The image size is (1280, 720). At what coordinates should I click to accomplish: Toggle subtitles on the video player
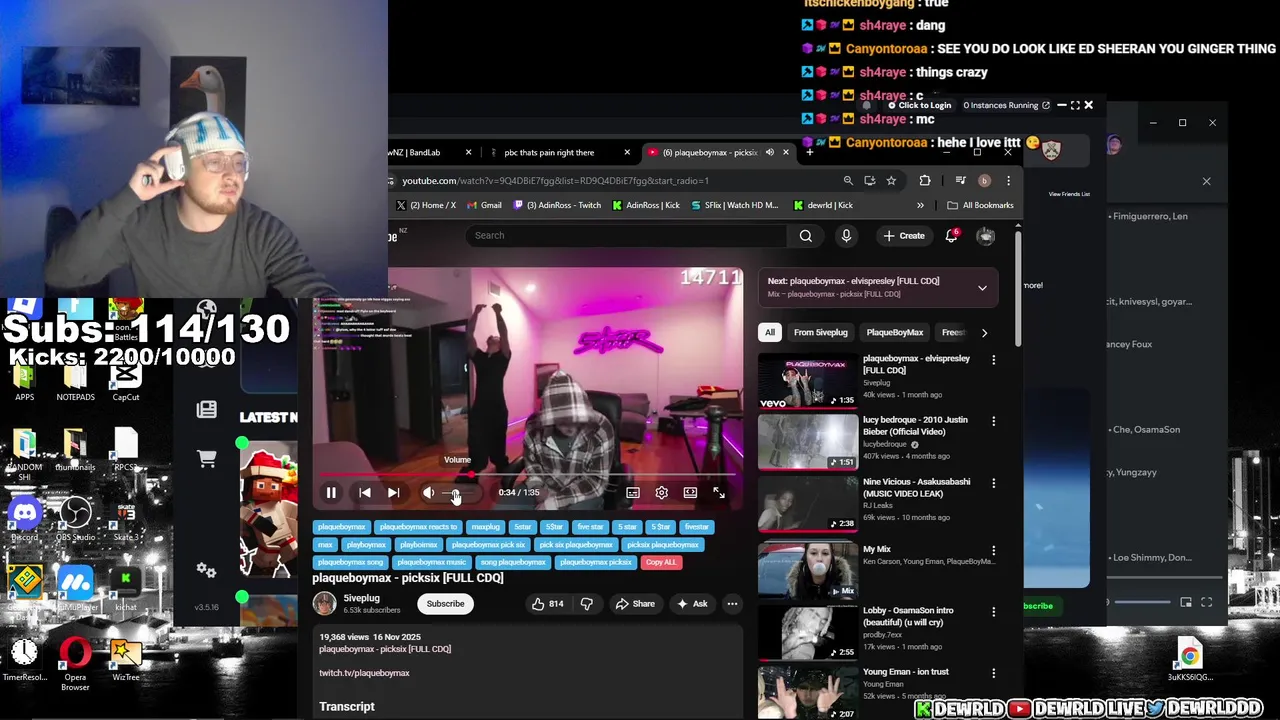(x=633, y=493)
